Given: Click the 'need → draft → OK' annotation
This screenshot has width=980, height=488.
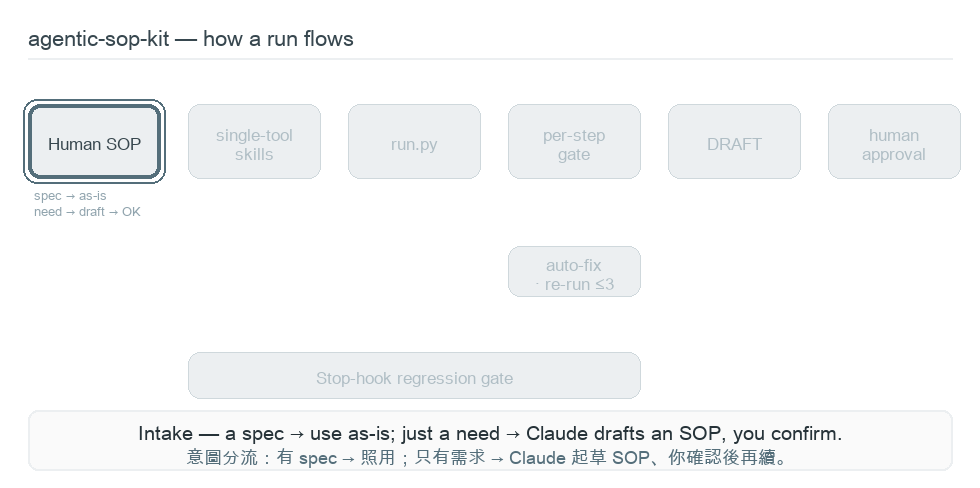Looking at the screenshot, I should pyautogui.click(x=88, y=212).
